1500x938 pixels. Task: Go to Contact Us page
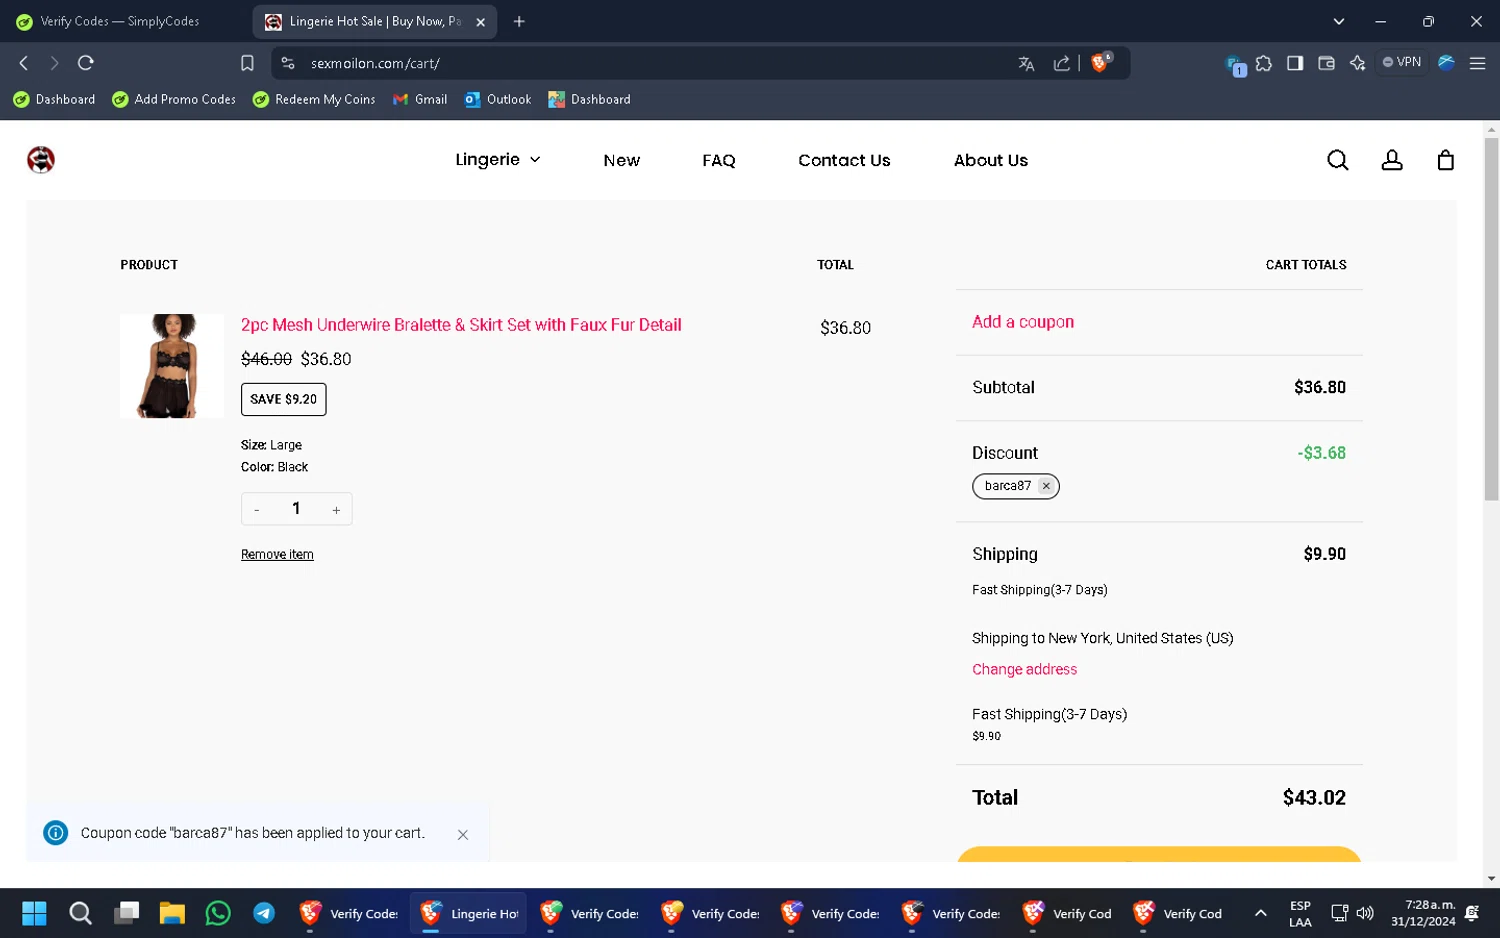coord(844,160)
